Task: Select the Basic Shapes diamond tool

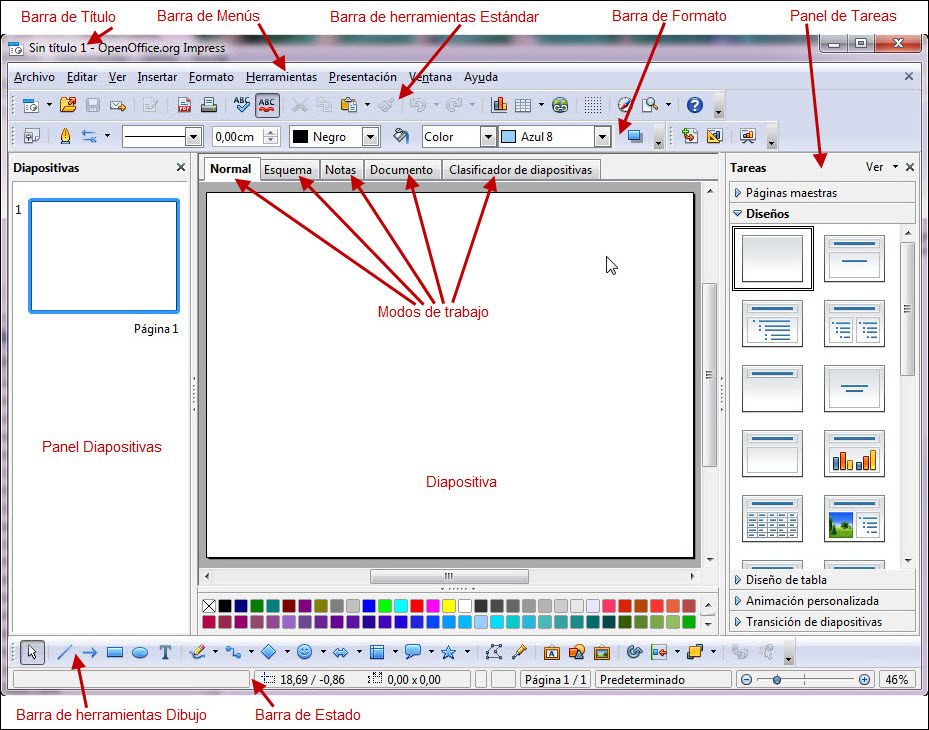Action: [x=268, y=652]
